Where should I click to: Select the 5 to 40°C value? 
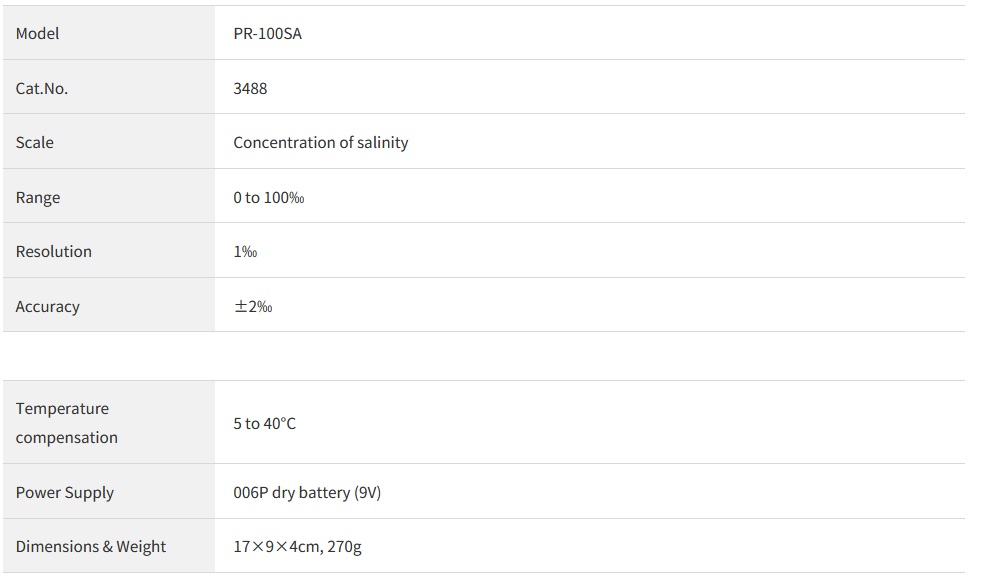tap(265, 424)
